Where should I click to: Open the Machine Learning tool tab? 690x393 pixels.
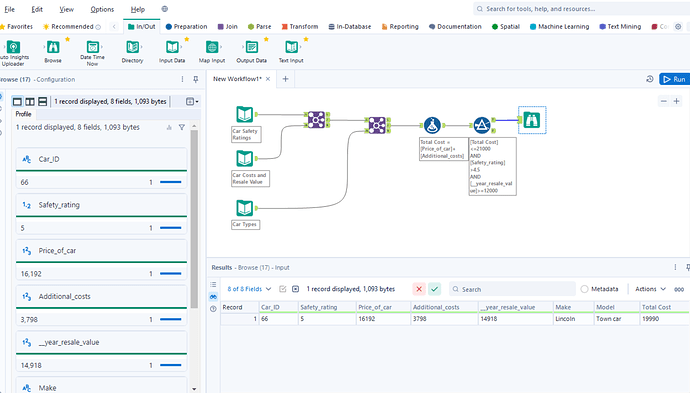point(559,26)
